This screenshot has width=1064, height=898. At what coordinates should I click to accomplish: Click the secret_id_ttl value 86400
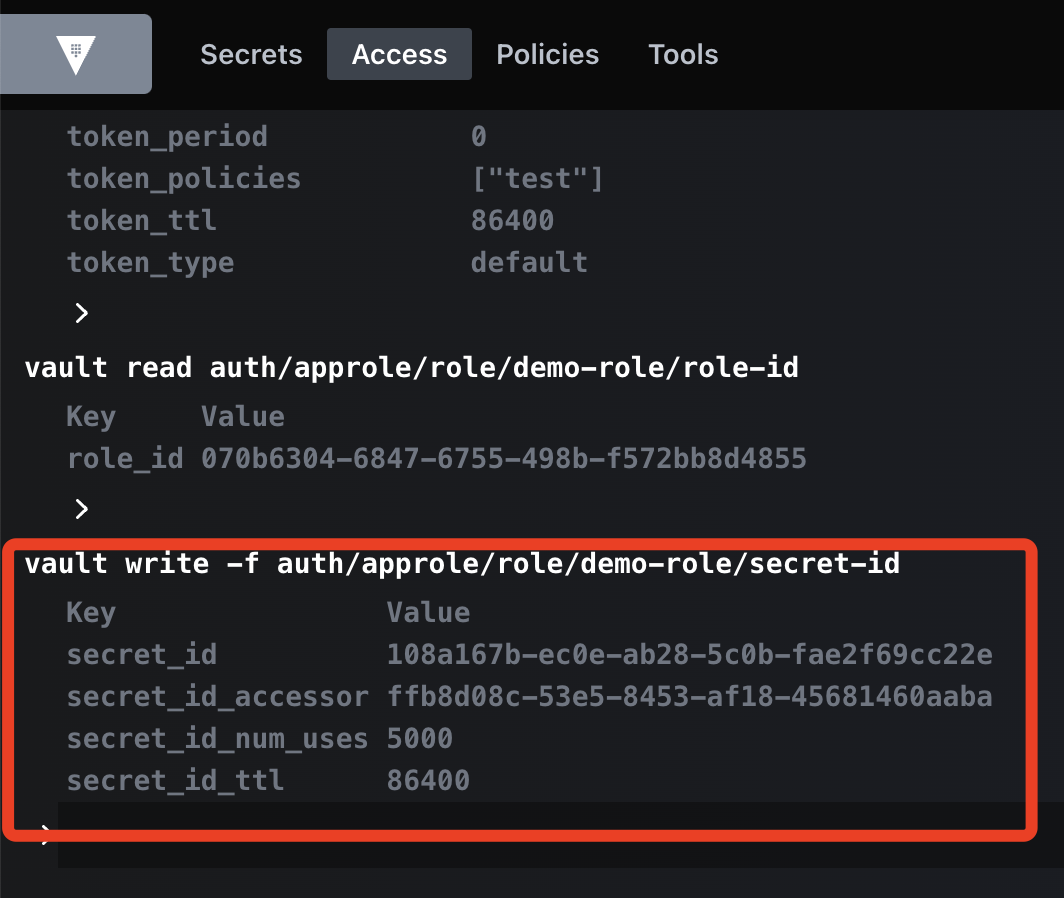[428, 781]
